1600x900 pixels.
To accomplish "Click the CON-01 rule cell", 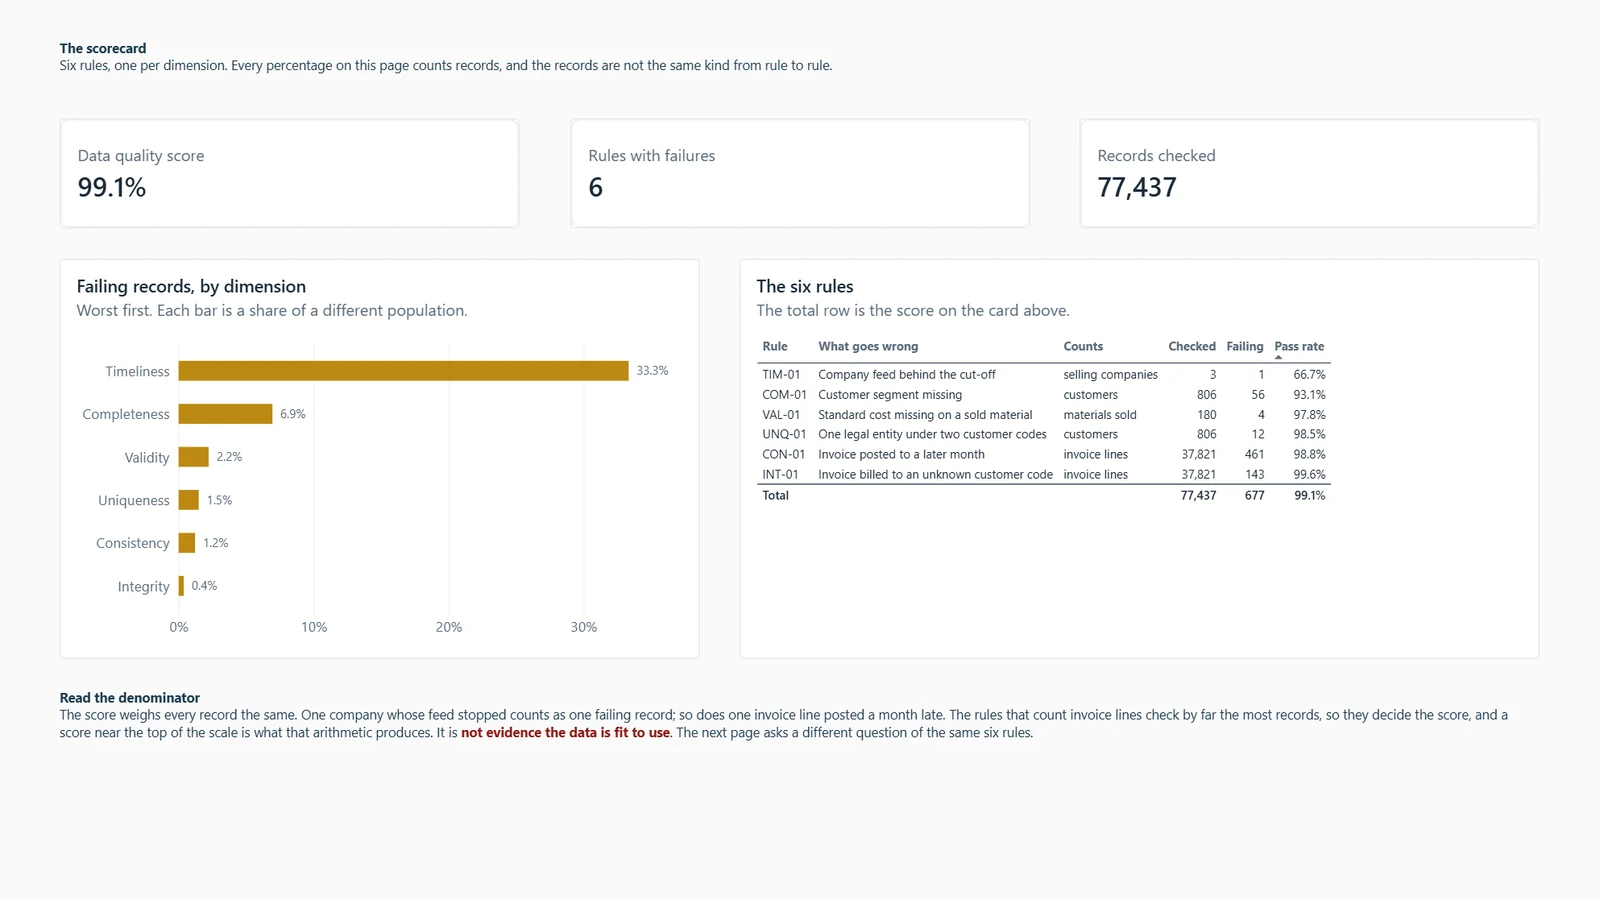I will coord(783,455).
